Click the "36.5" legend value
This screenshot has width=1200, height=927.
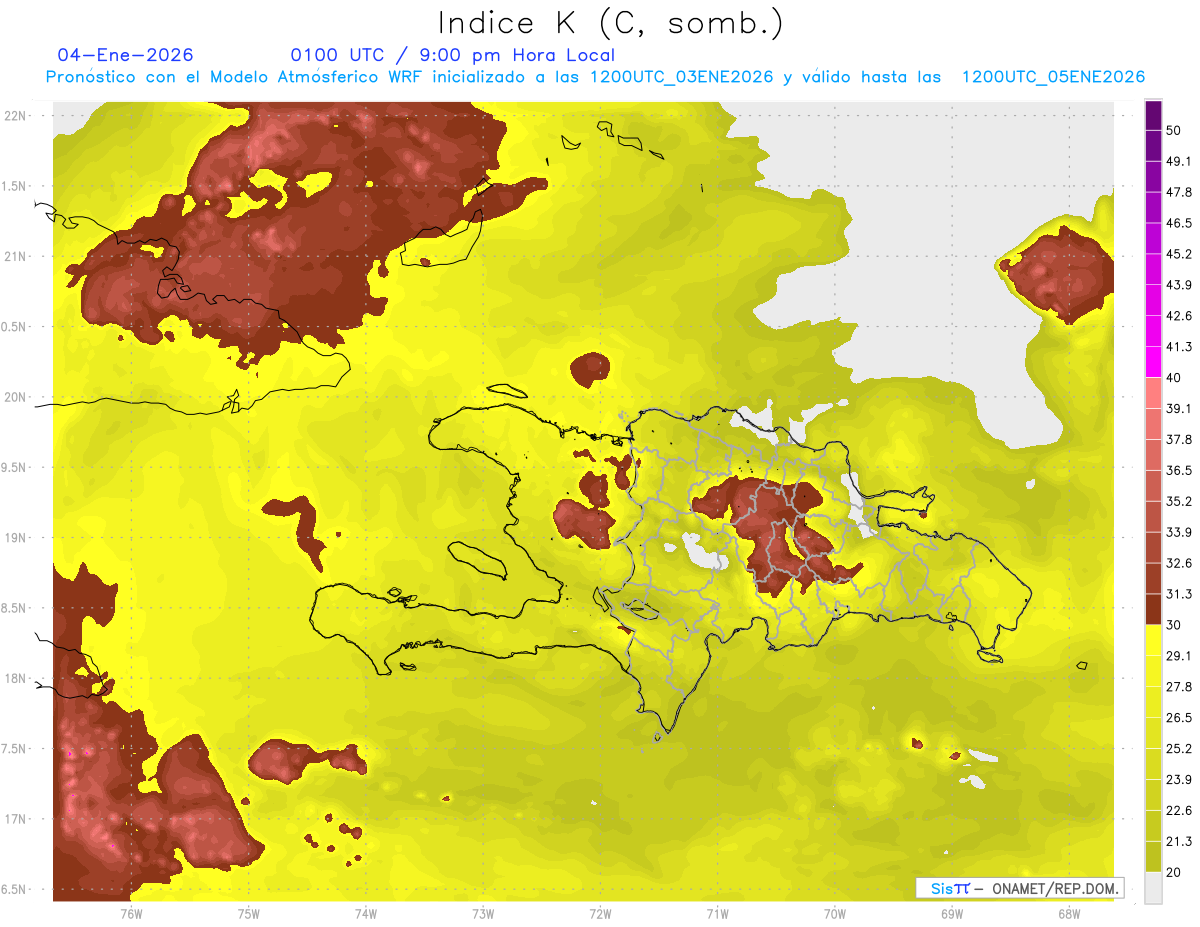1180,470
